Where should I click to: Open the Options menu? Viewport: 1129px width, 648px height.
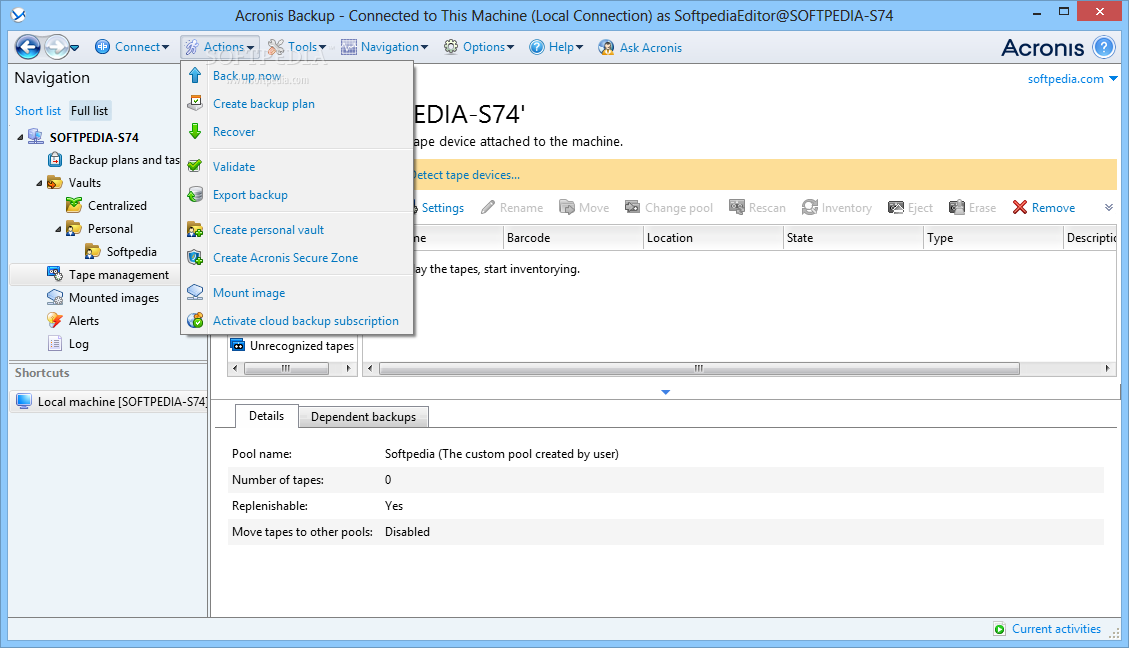click(x=479, y=48)
